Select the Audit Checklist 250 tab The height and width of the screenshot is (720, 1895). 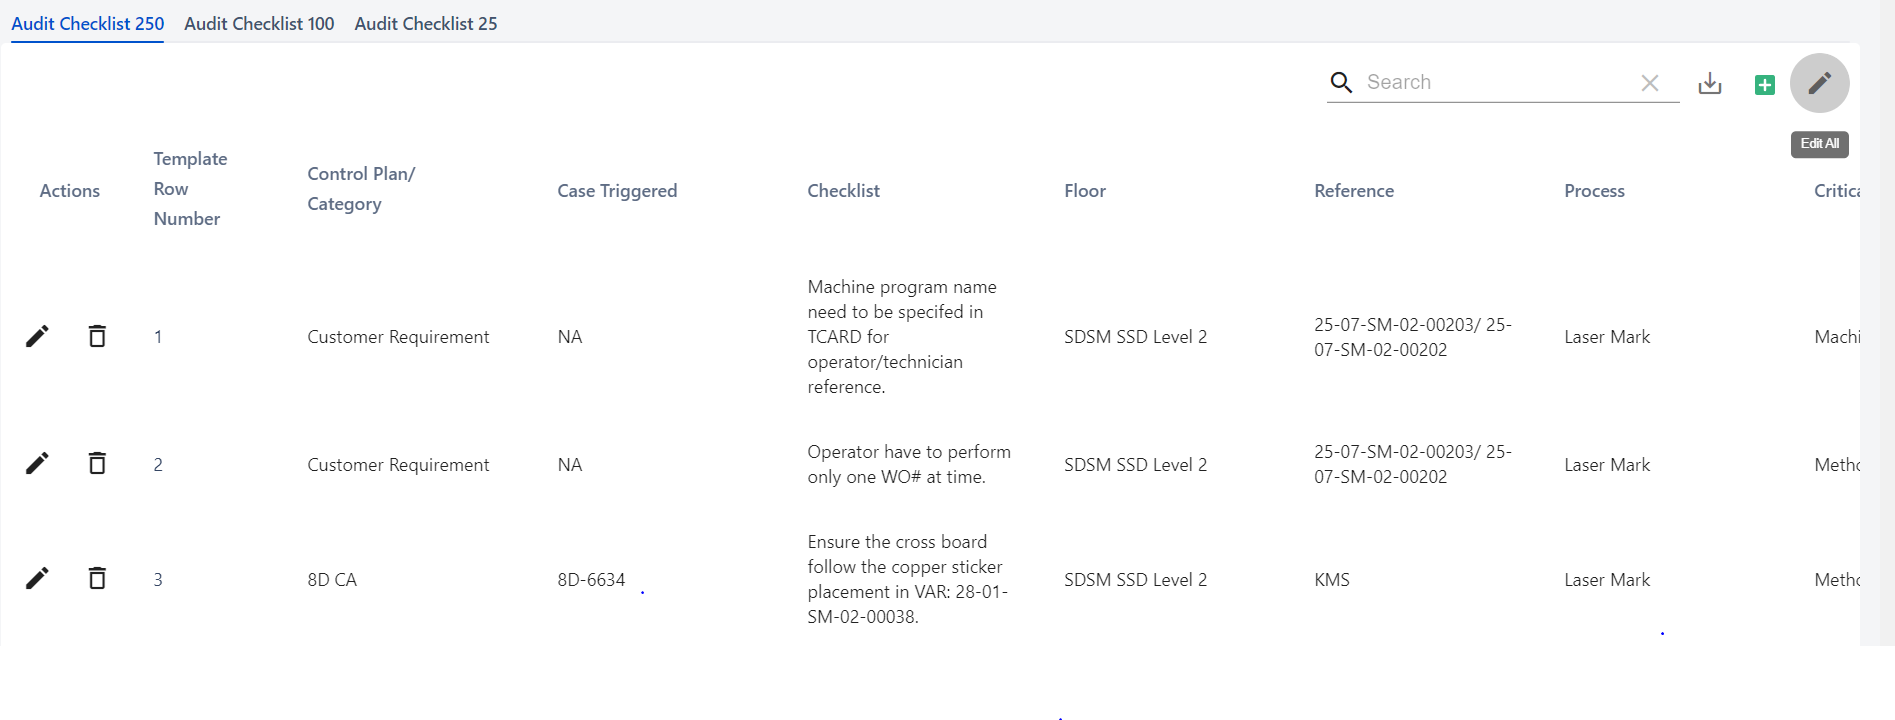(x=86, y=23)
